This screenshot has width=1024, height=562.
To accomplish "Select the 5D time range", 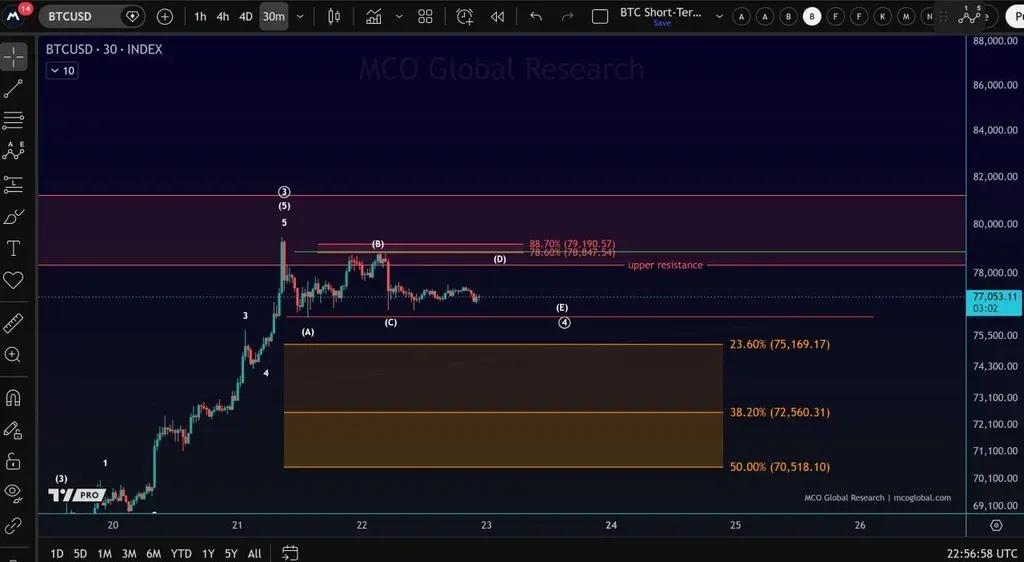I will click(x=80, y=554).
